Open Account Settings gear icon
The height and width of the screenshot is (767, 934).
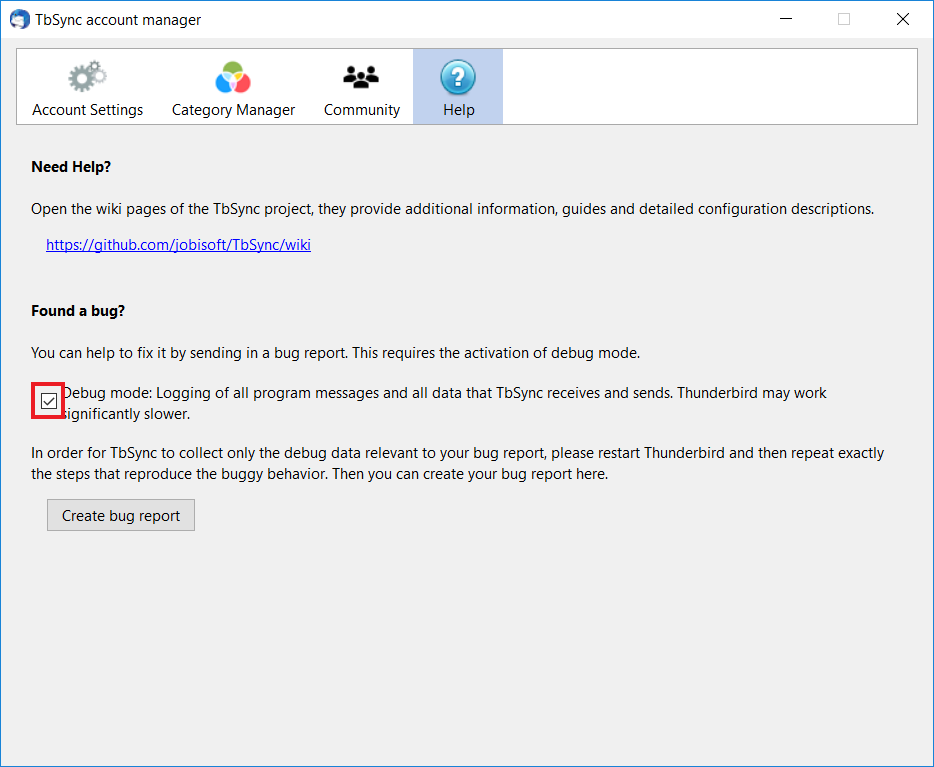tap(87, 76)
